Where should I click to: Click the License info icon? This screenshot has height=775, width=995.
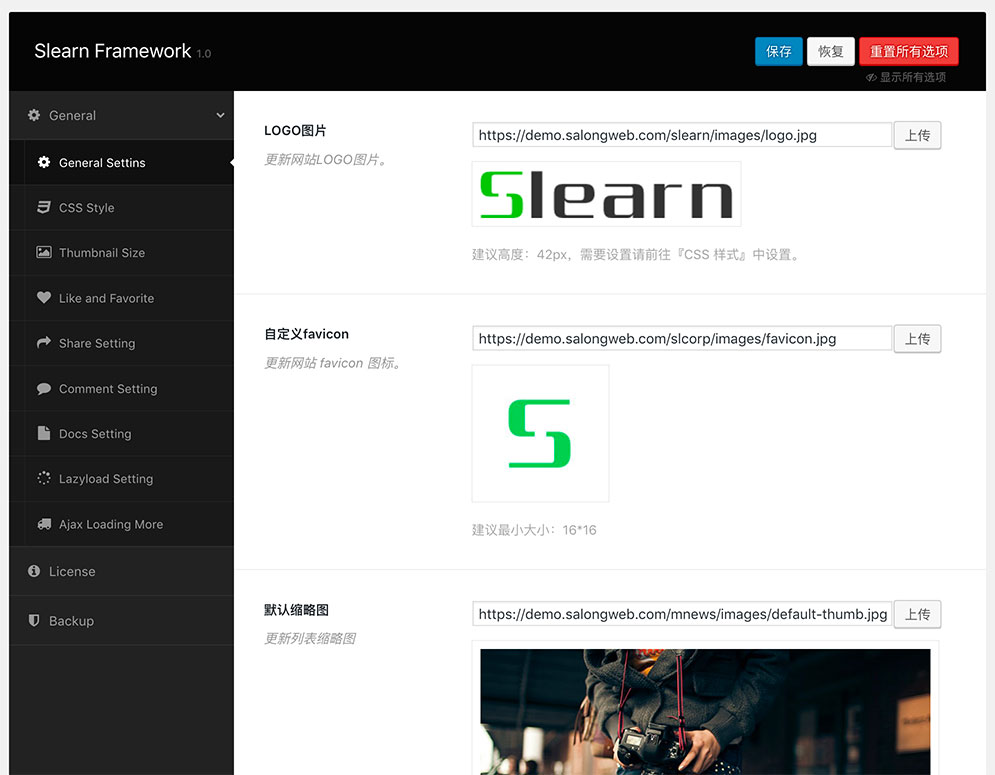[x=34, y=571]
